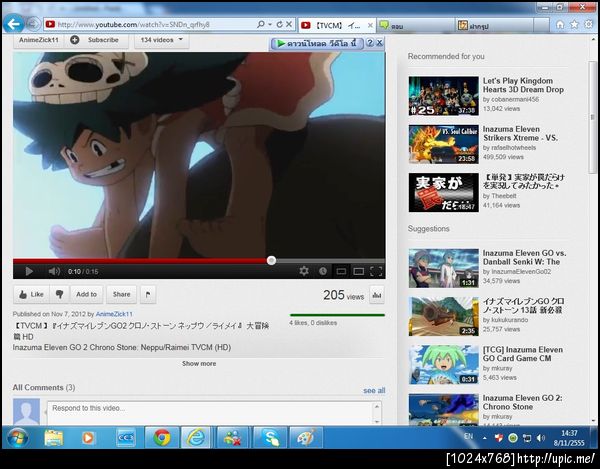
Task: Click the browser forward arrow button
Action: (x=33, y=24)
